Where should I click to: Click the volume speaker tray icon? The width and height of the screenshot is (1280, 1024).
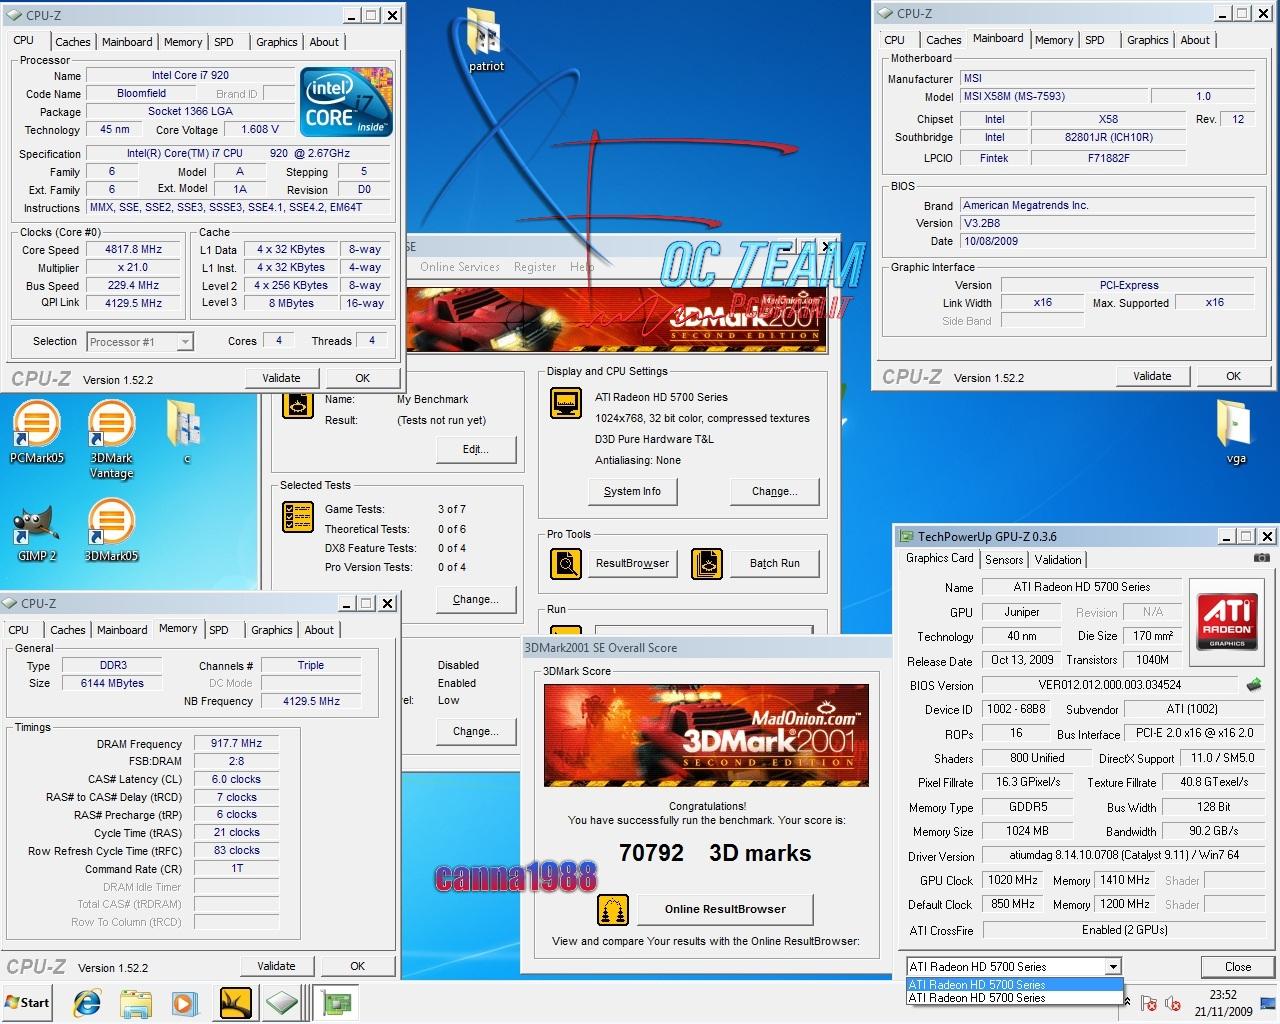pos(1172,1003)
